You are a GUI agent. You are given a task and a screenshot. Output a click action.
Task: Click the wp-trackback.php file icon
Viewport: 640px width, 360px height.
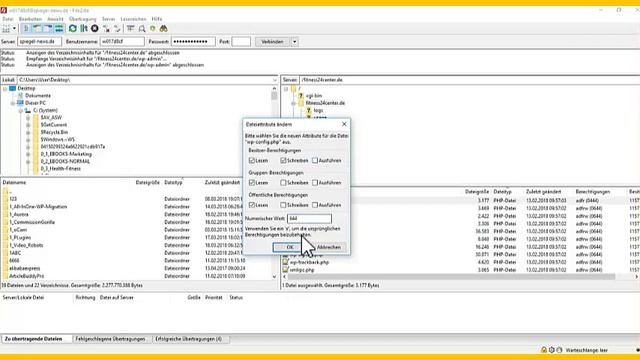coord(285,262)
